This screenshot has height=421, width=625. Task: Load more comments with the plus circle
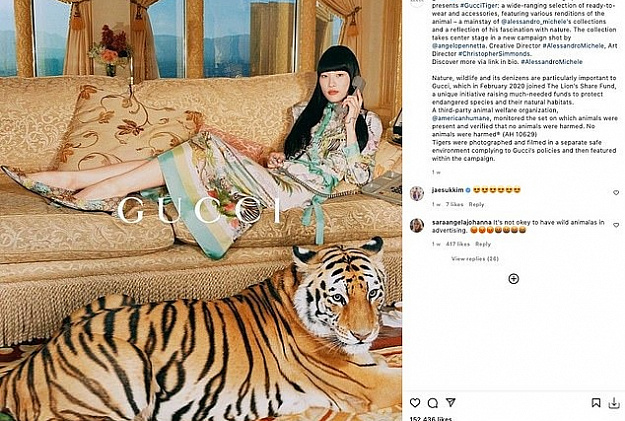(x=514, y=279)
